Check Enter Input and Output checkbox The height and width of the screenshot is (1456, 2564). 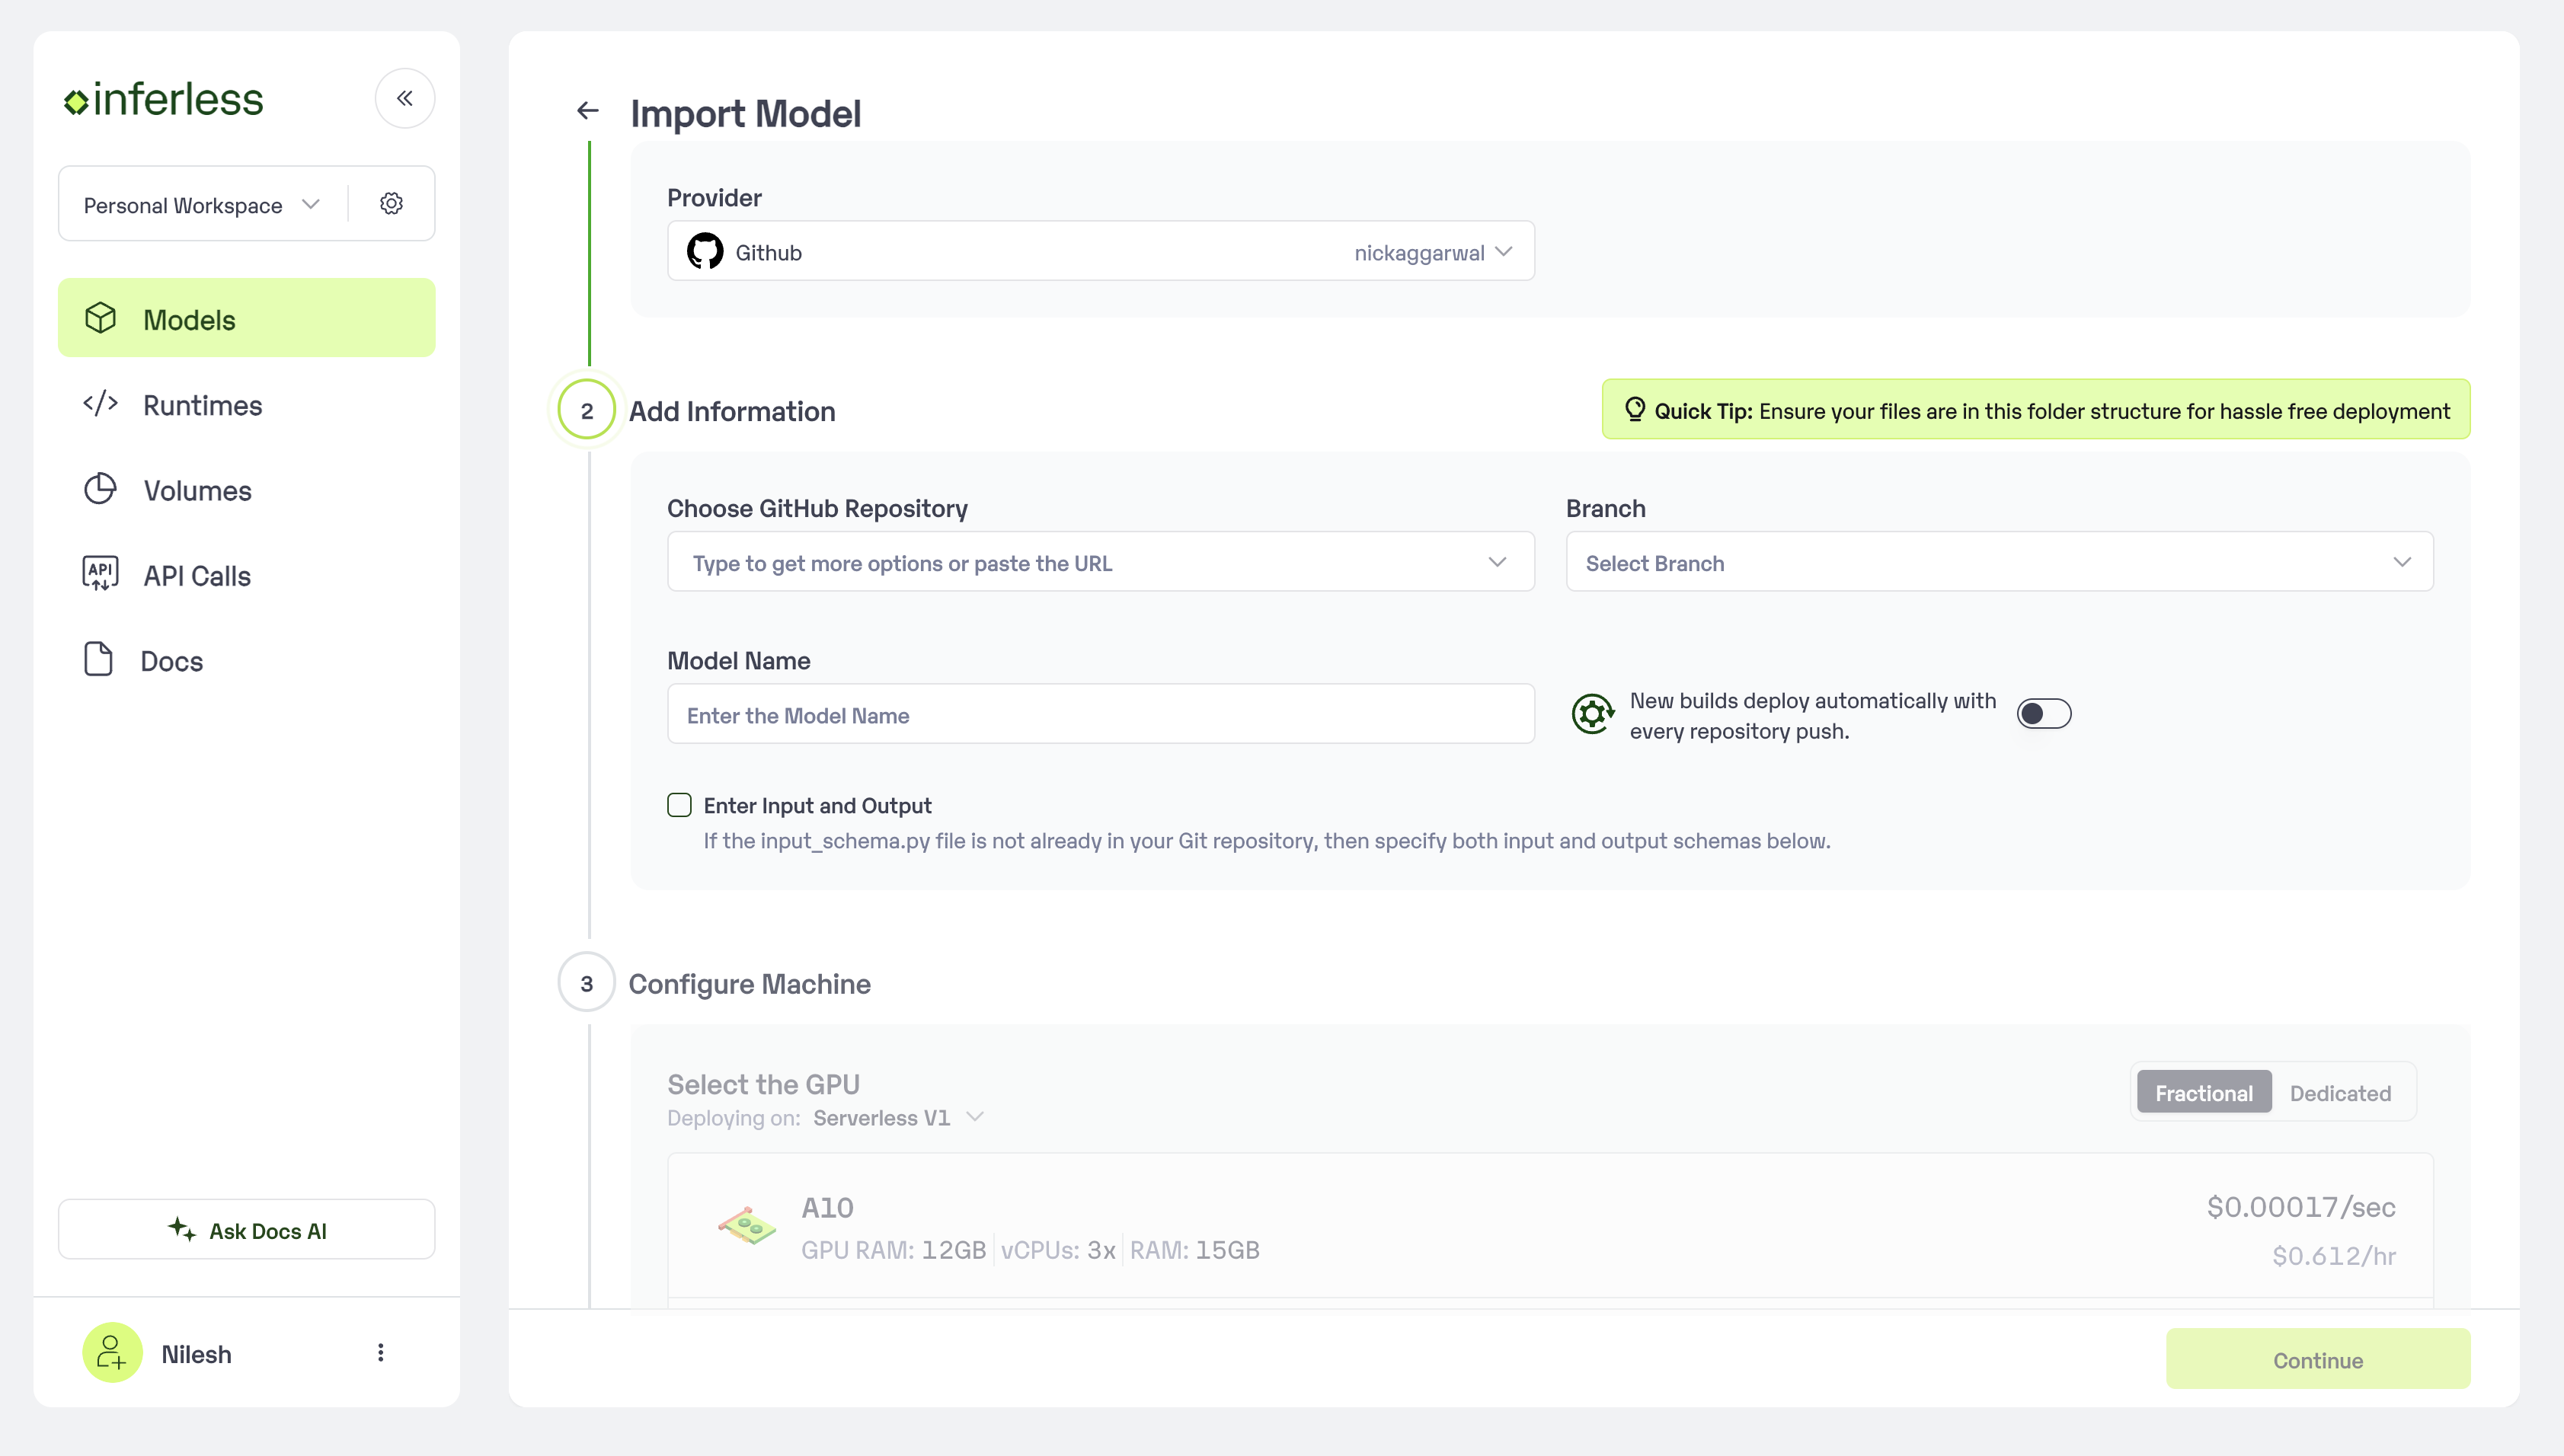[x=679, y=805]
